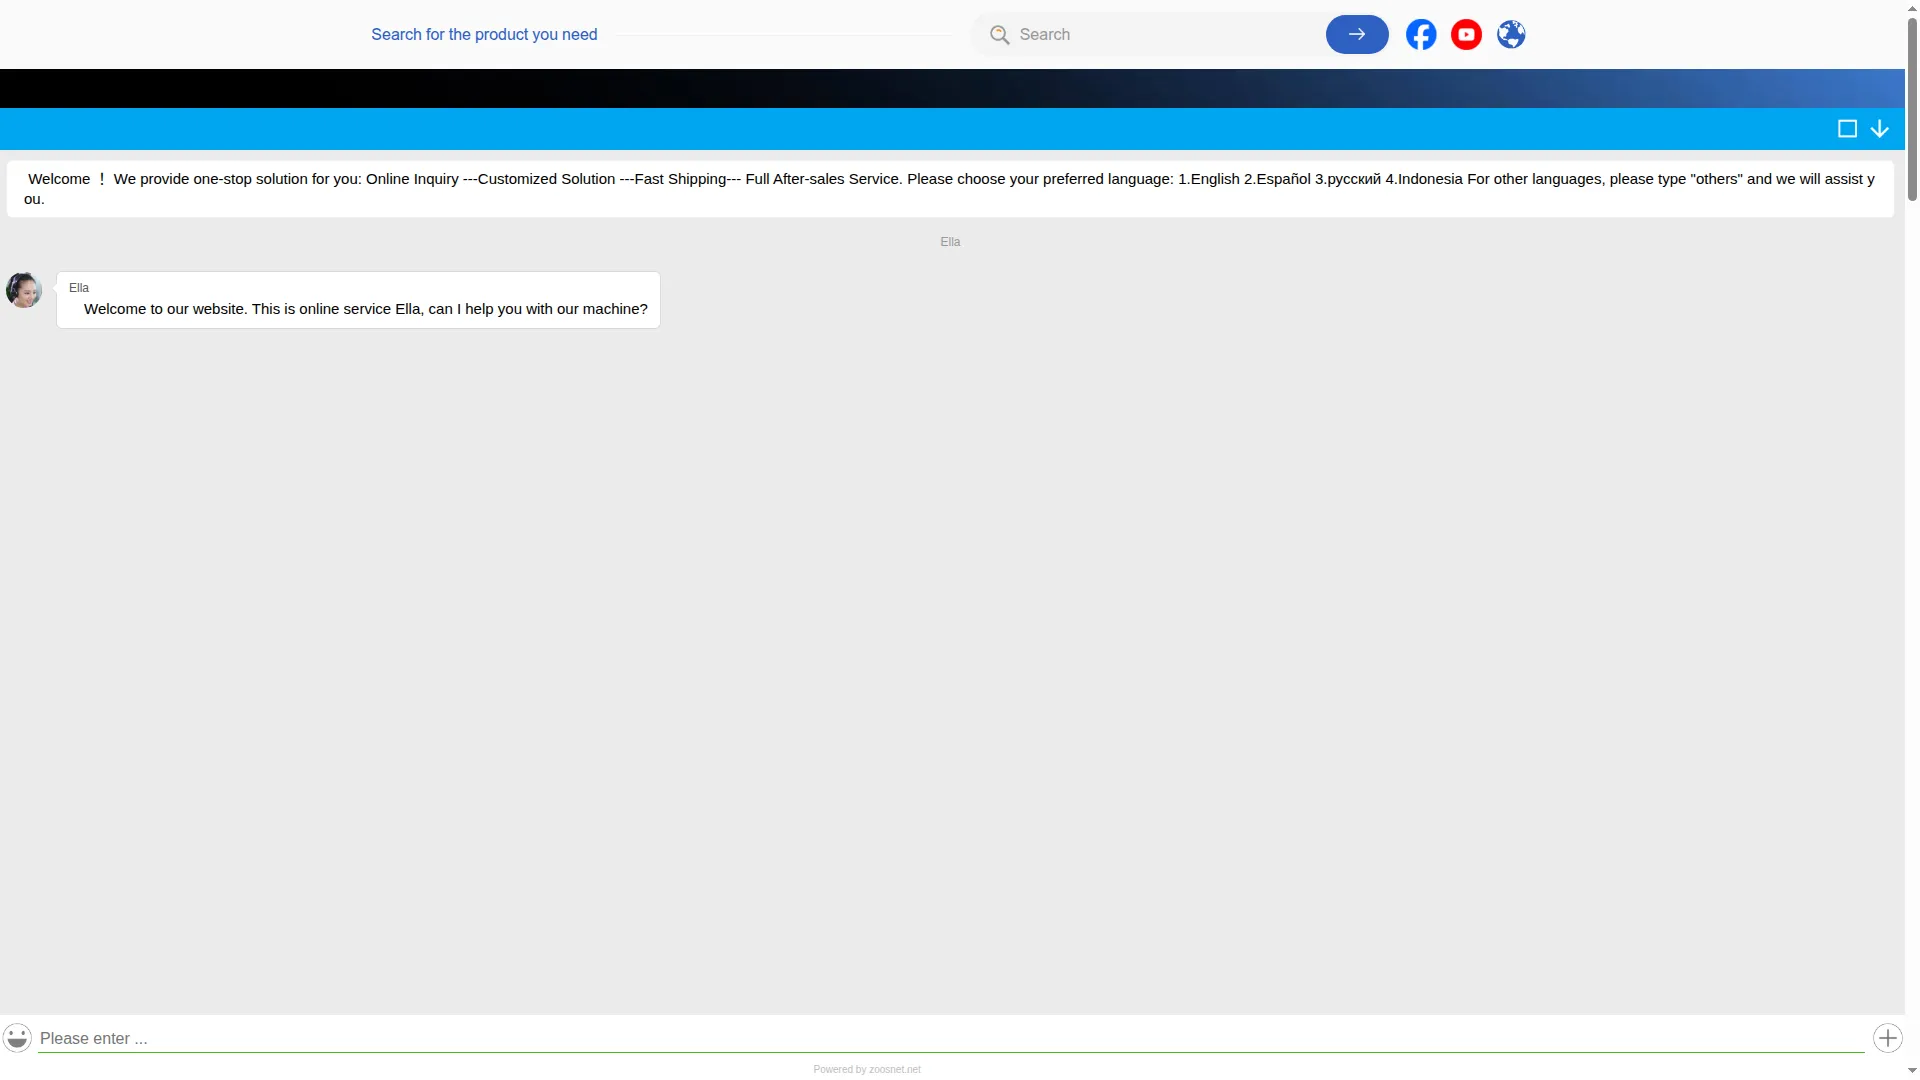Open attachment options with the plus icon
Viewport: 1920px width, 1080px height.
[1888, 1038]
